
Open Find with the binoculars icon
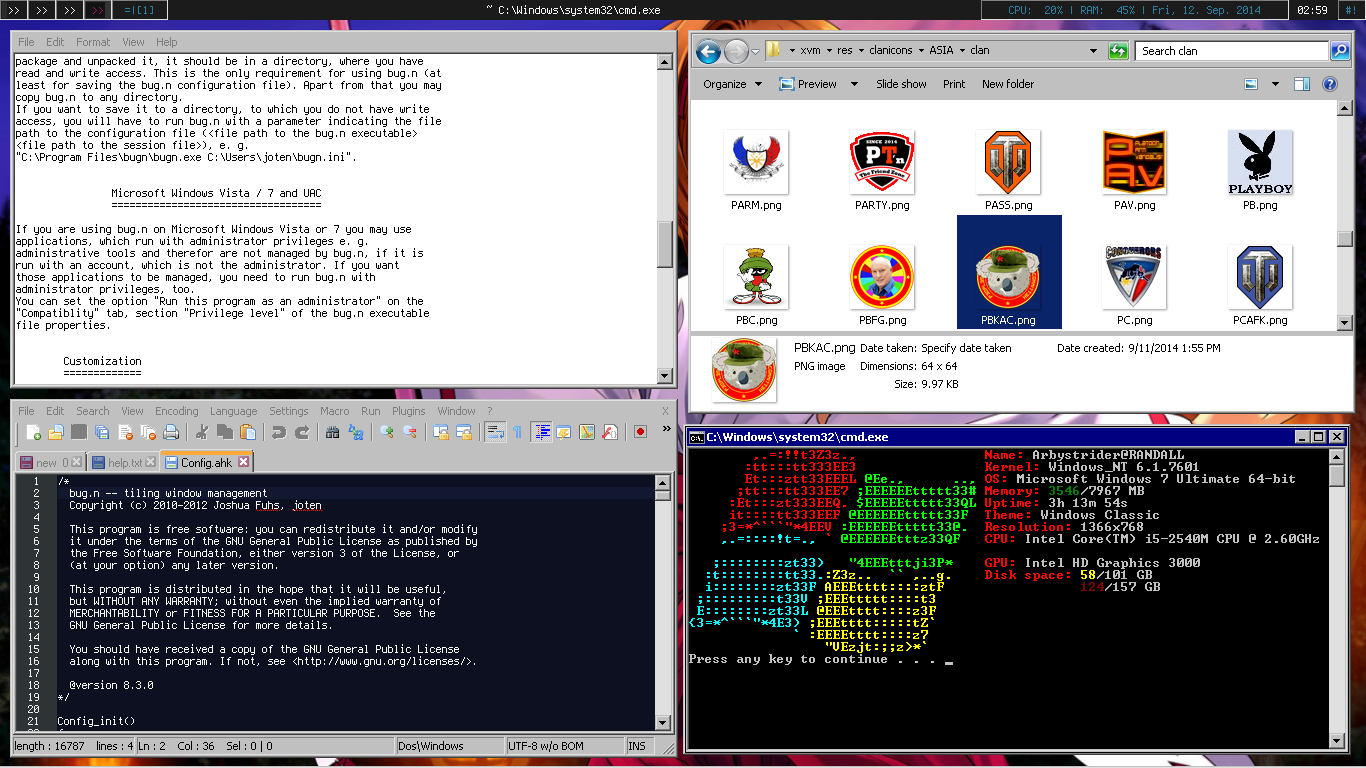333,432
